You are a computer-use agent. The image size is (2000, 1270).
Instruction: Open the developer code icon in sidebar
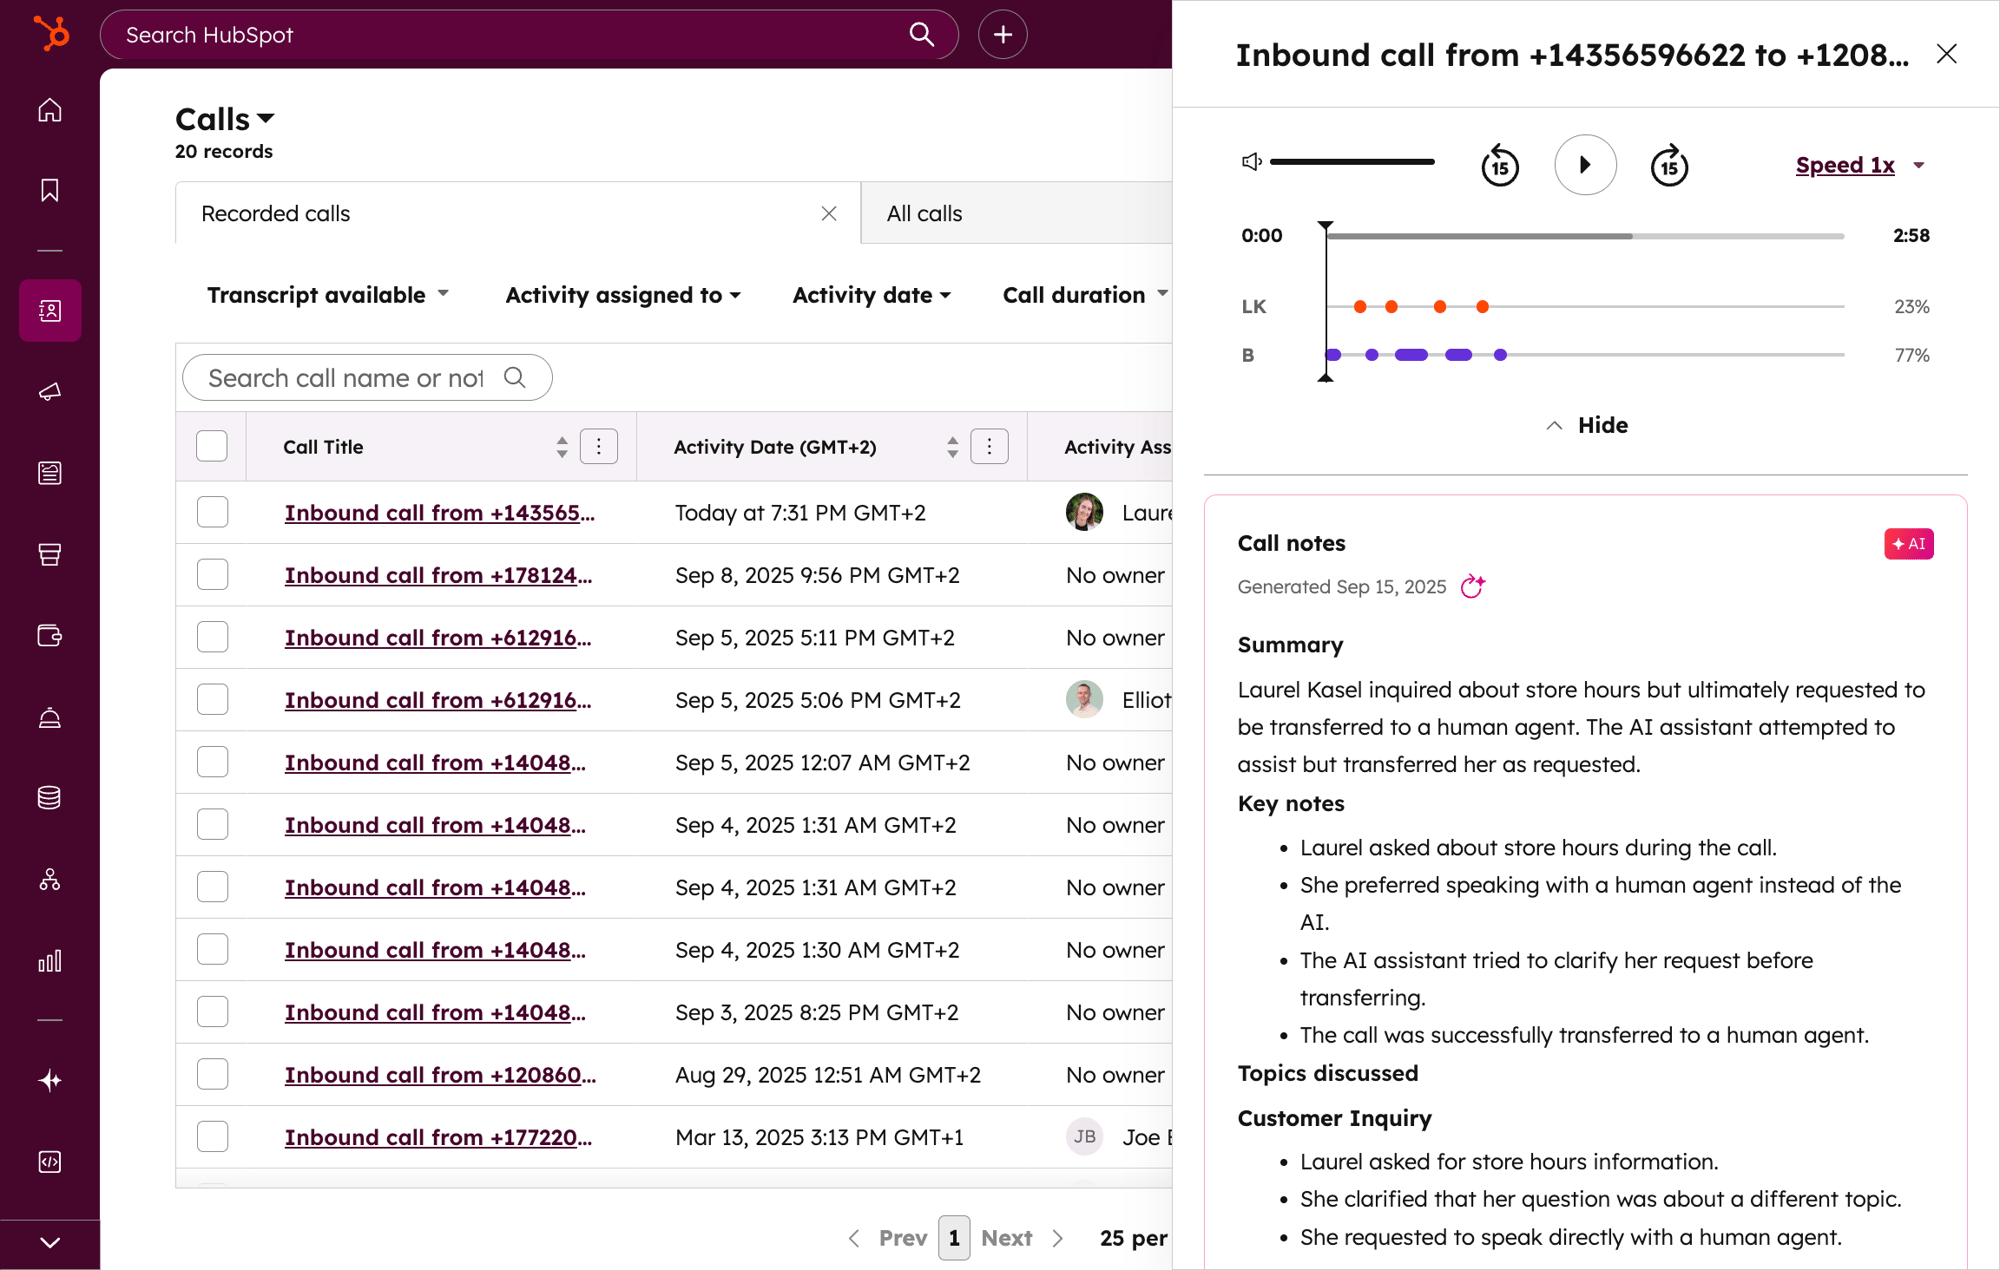(50, 1161)
